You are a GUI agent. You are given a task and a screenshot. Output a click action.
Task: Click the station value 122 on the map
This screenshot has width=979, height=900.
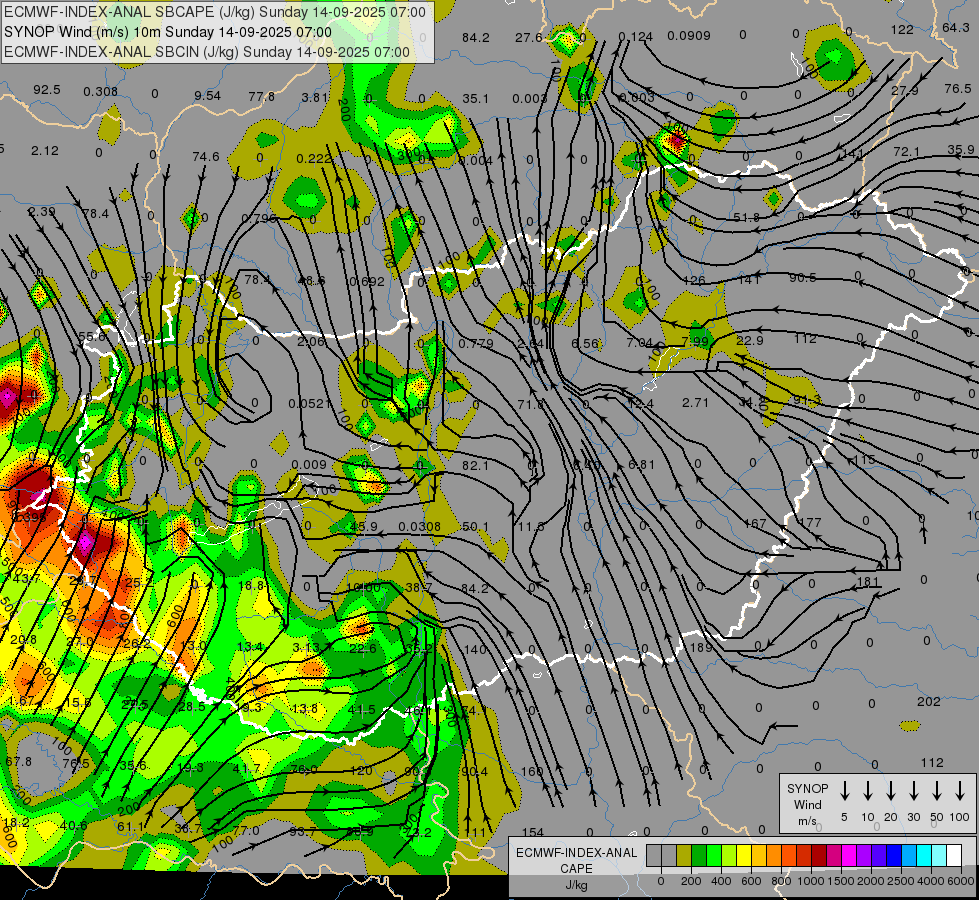(x=902, y=29)
